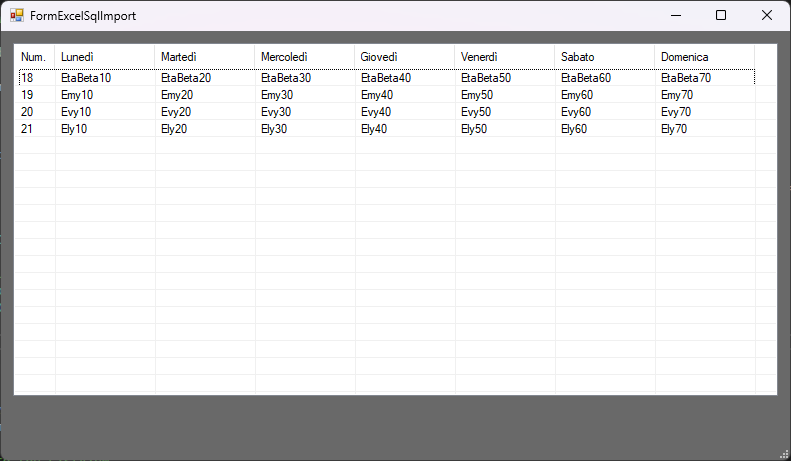Click the Num. column header
This screenshot has width=791, height=461.
pos(34,57)
